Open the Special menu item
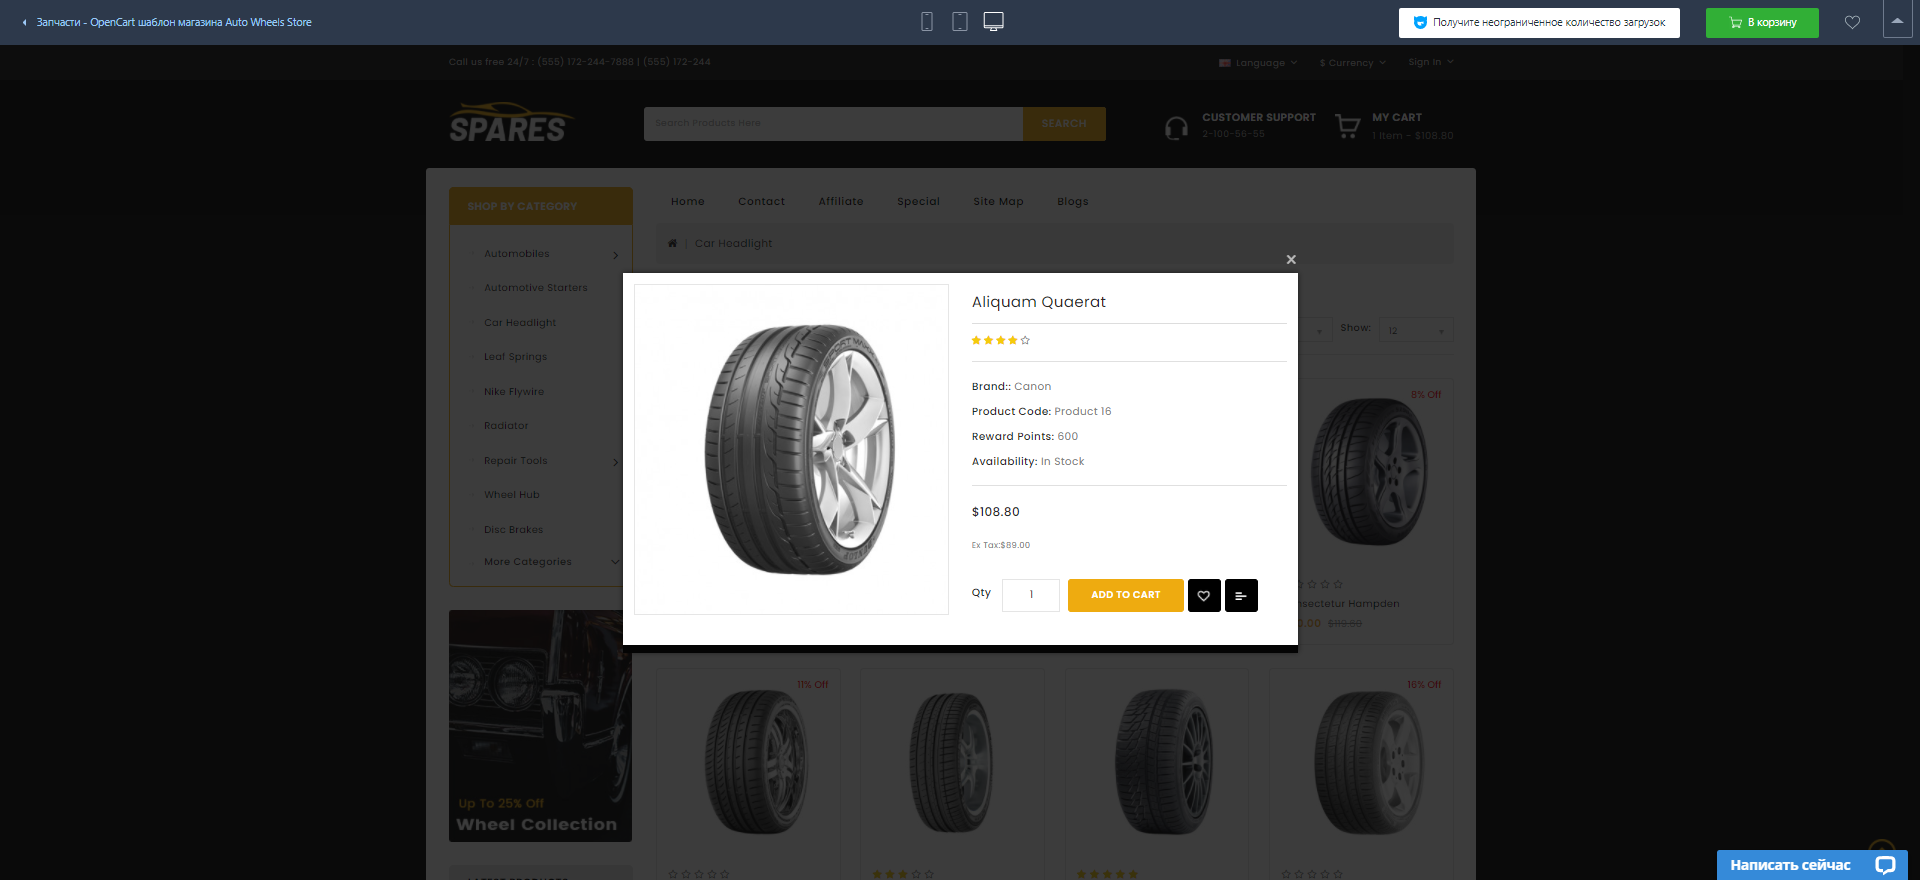 click(918, 201)
